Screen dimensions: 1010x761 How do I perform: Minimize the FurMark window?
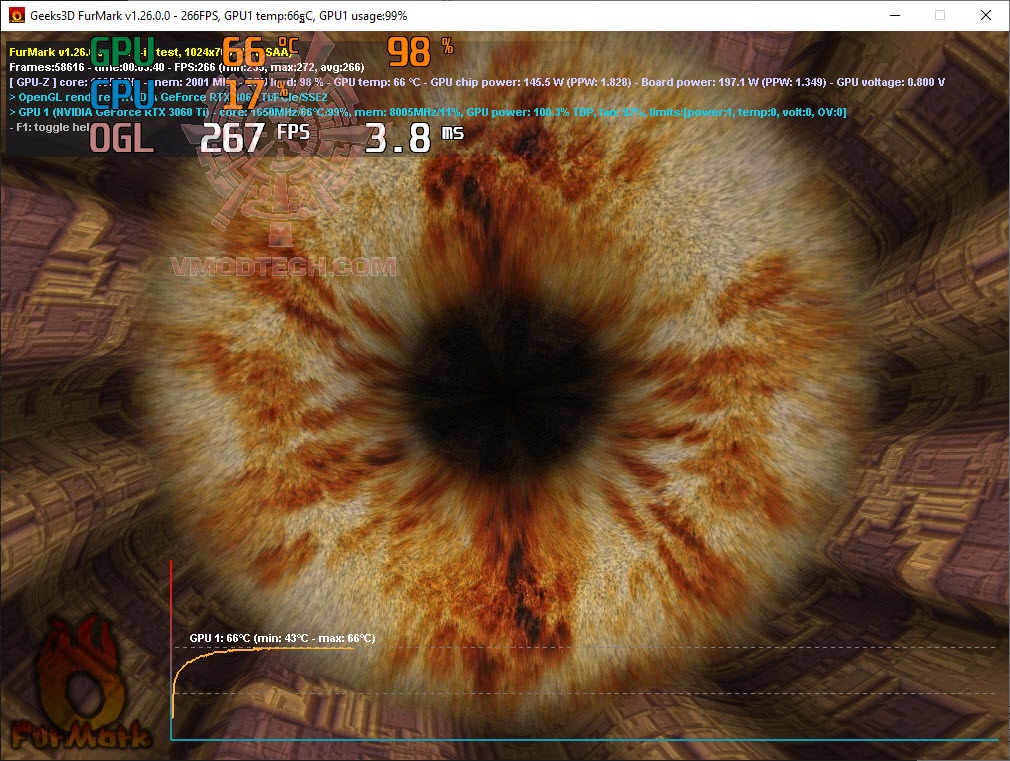[x=895, y=15]
